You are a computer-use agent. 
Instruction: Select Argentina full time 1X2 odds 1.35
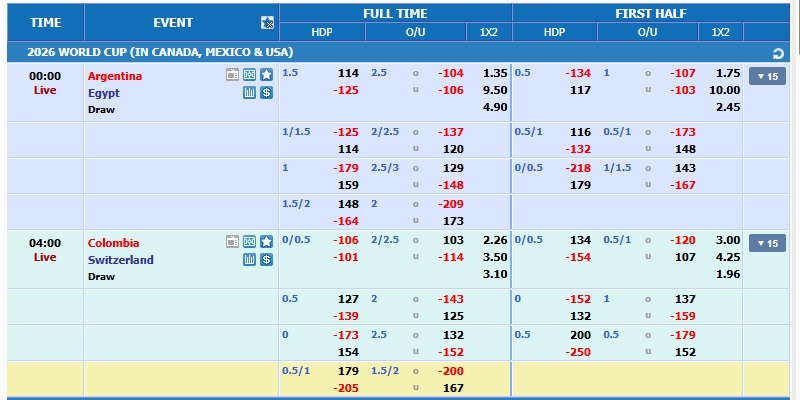(495, 73)
